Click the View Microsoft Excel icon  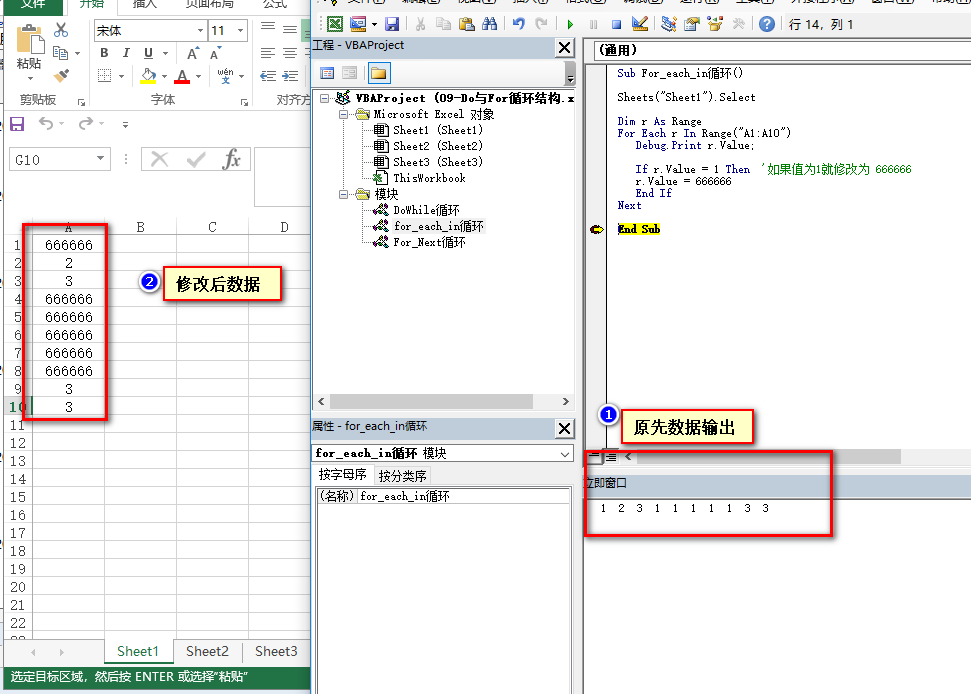click(x=335, y=23)
